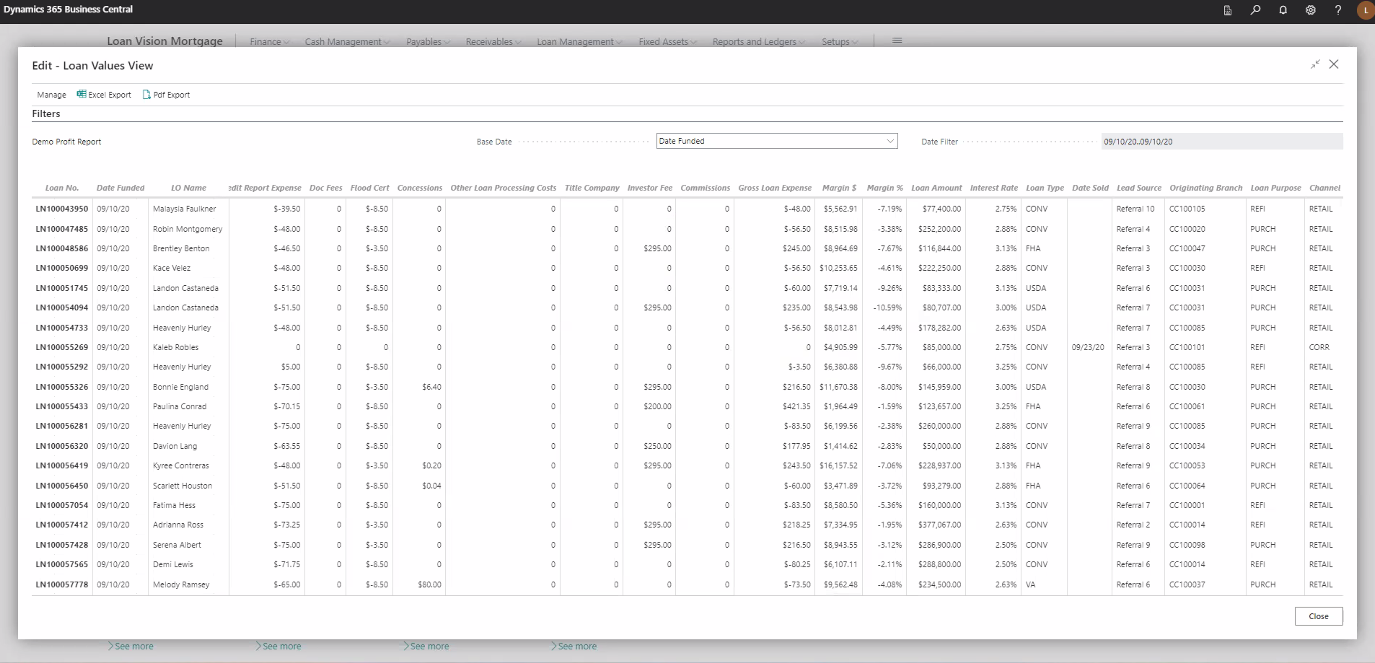The width and height of the screenshot is (1375, 663).
Task: Open the Notifications bell icon
Action: coord(1282,8)
